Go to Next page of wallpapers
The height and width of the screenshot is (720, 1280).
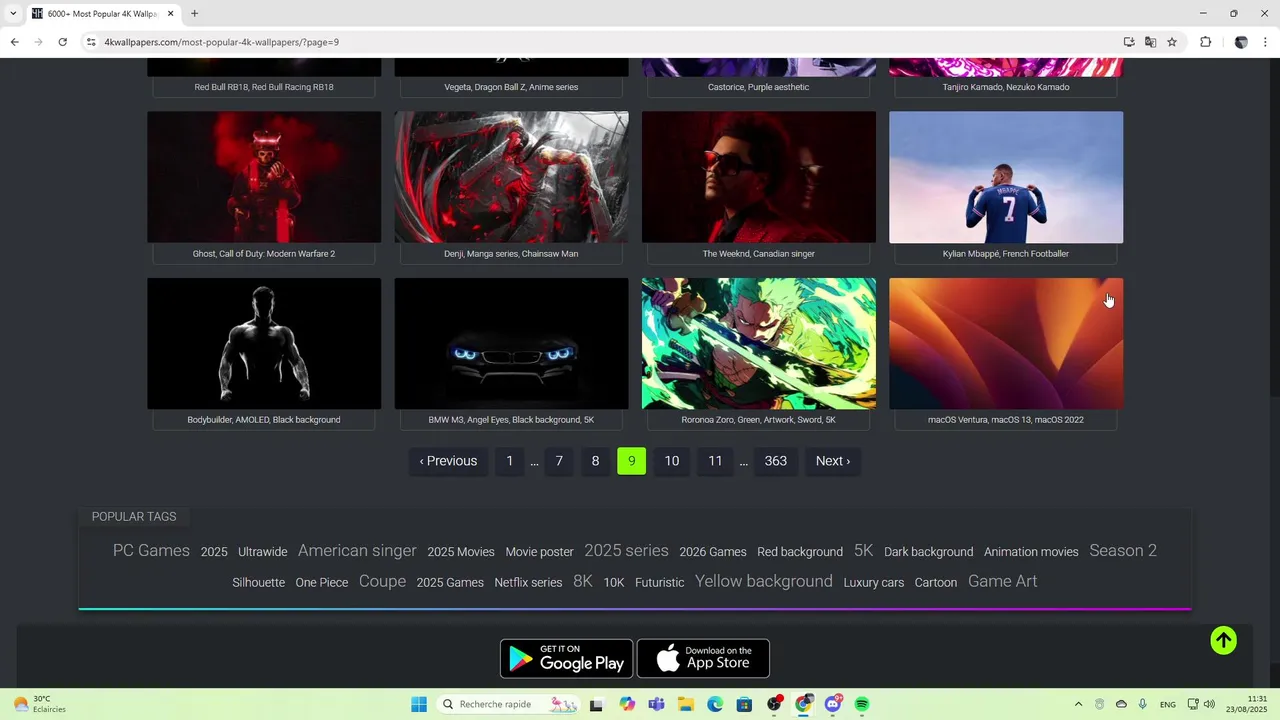pyautogui.click(x=833, y=461)
